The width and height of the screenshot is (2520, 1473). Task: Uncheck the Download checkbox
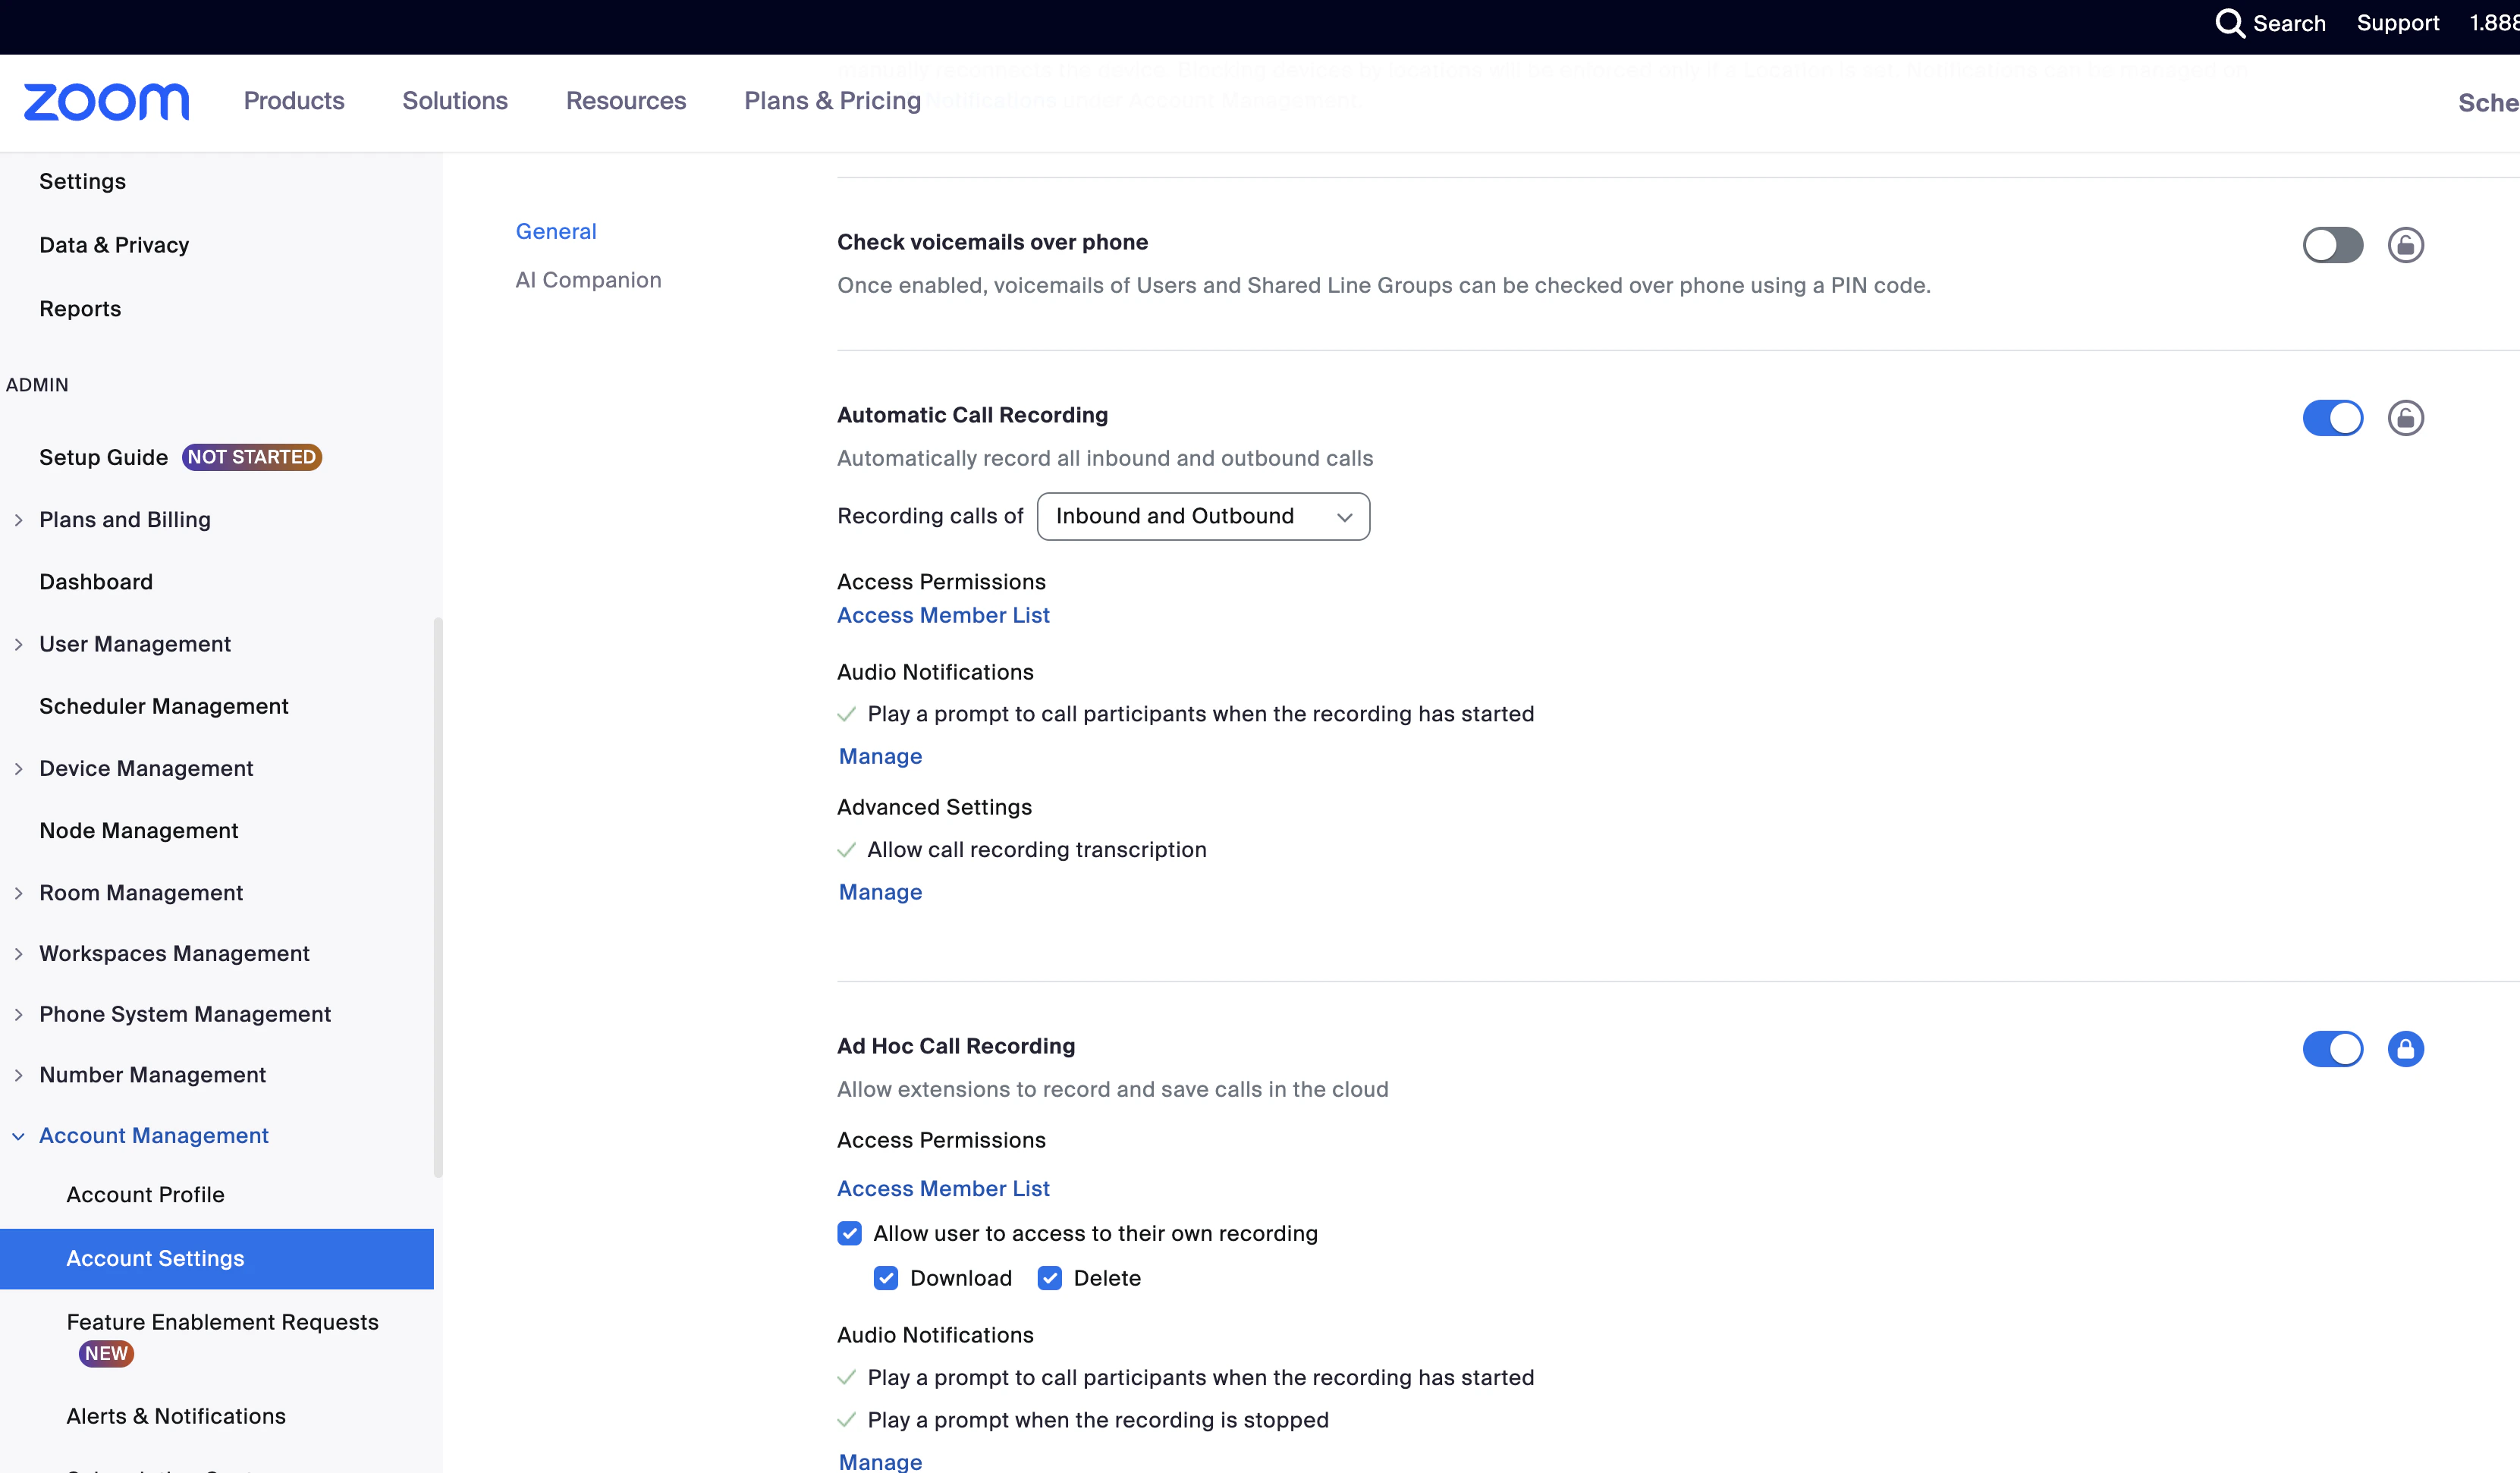click(886, 1278)
